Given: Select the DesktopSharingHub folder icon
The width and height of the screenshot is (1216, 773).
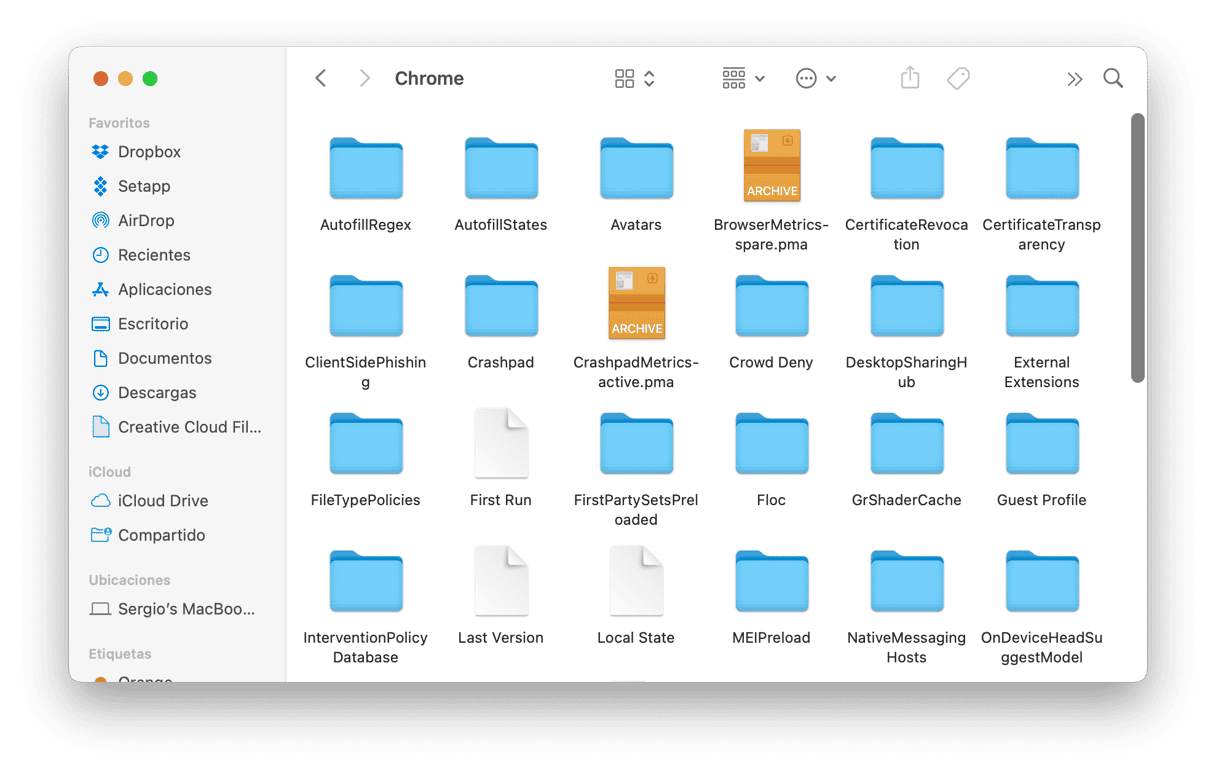Looking at the screenshot, I should pos(907,305).
